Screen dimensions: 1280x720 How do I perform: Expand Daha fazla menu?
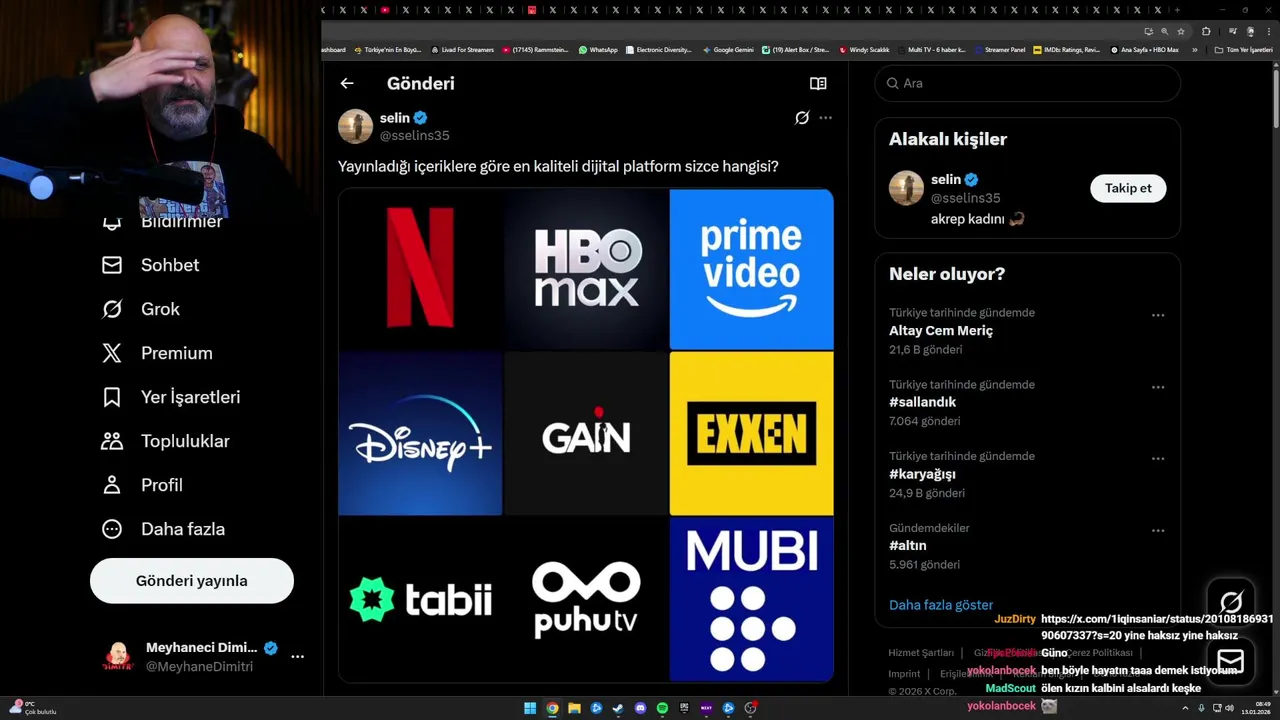click(163, 529)
